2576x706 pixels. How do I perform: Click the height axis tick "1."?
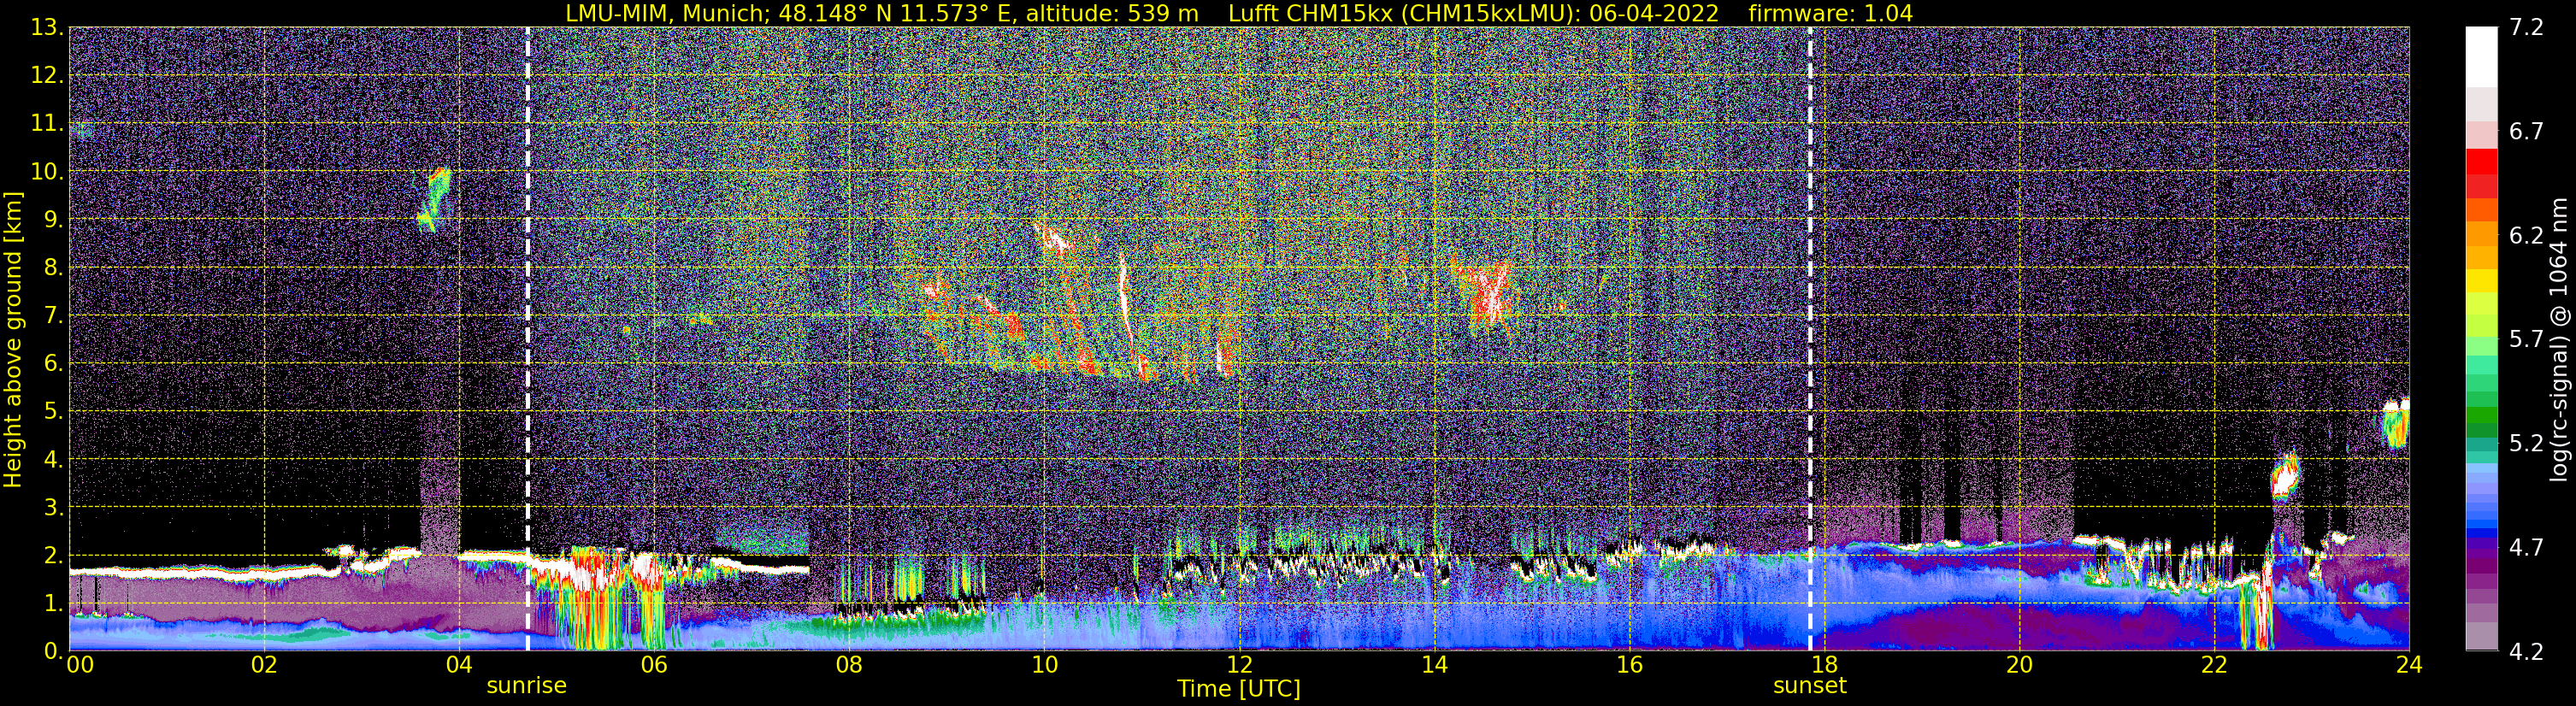click(x=53, y=604)
